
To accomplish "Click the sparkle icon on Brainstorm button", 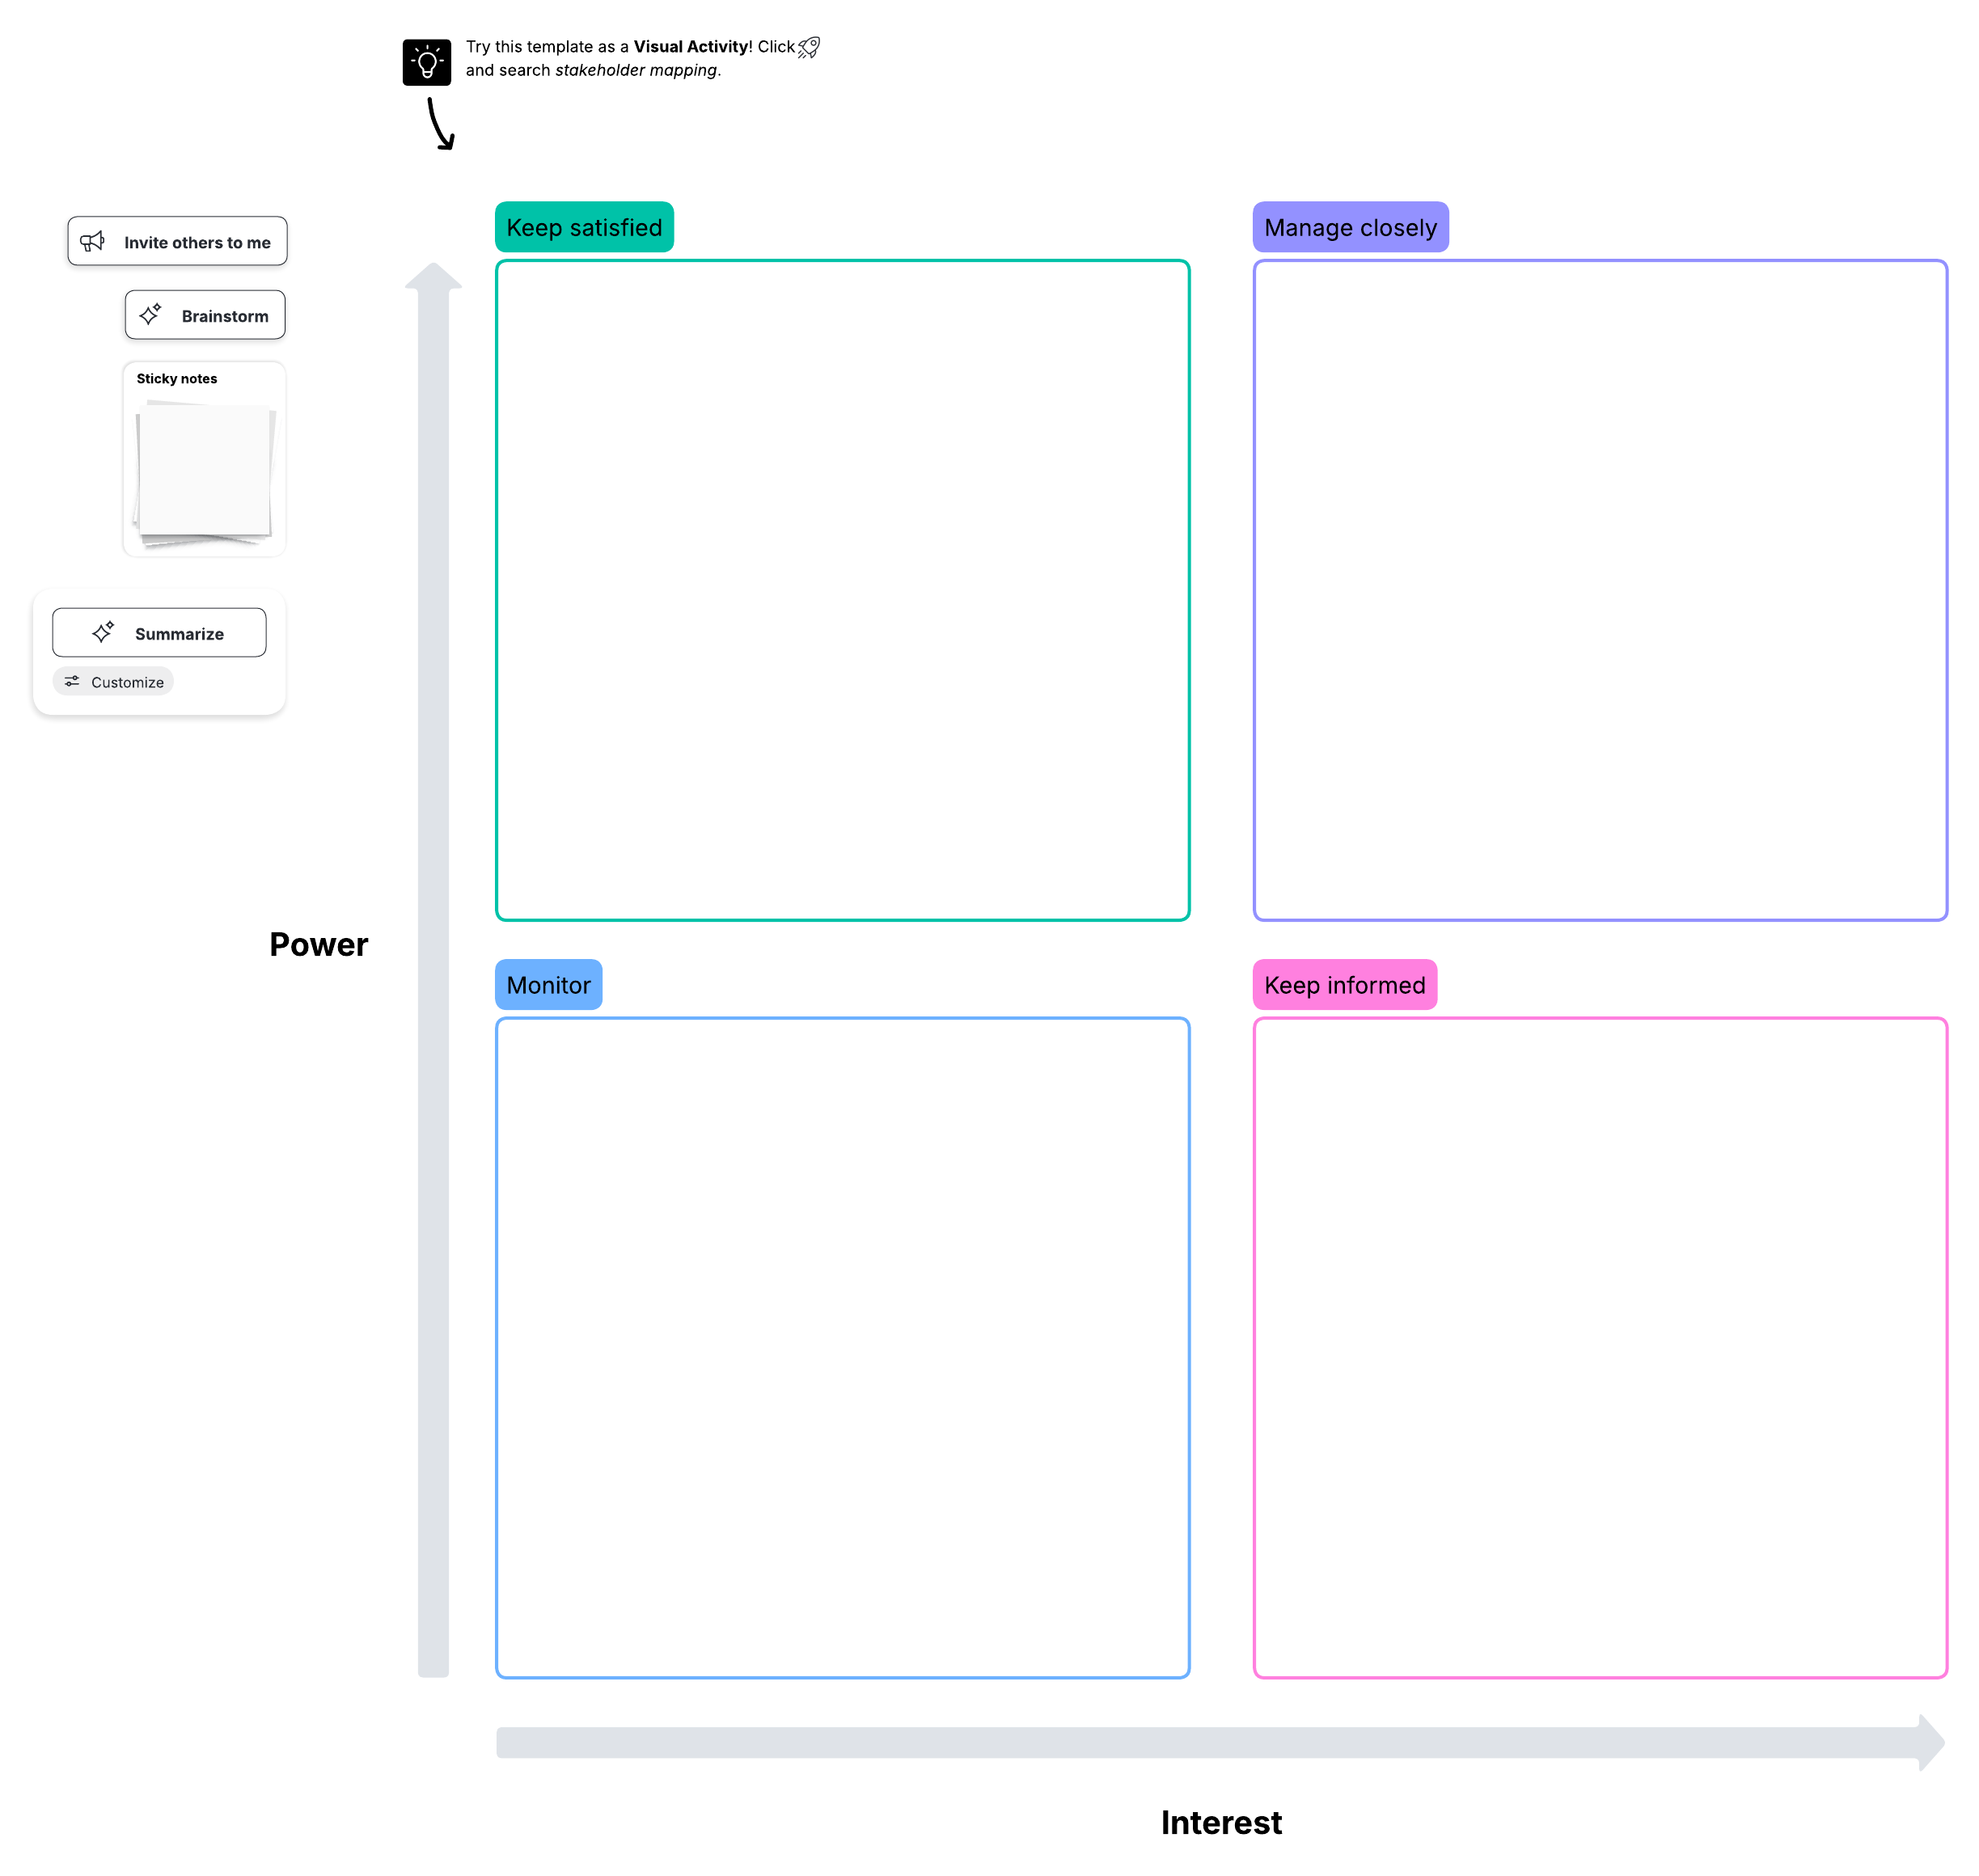I will tap(150, 315).
